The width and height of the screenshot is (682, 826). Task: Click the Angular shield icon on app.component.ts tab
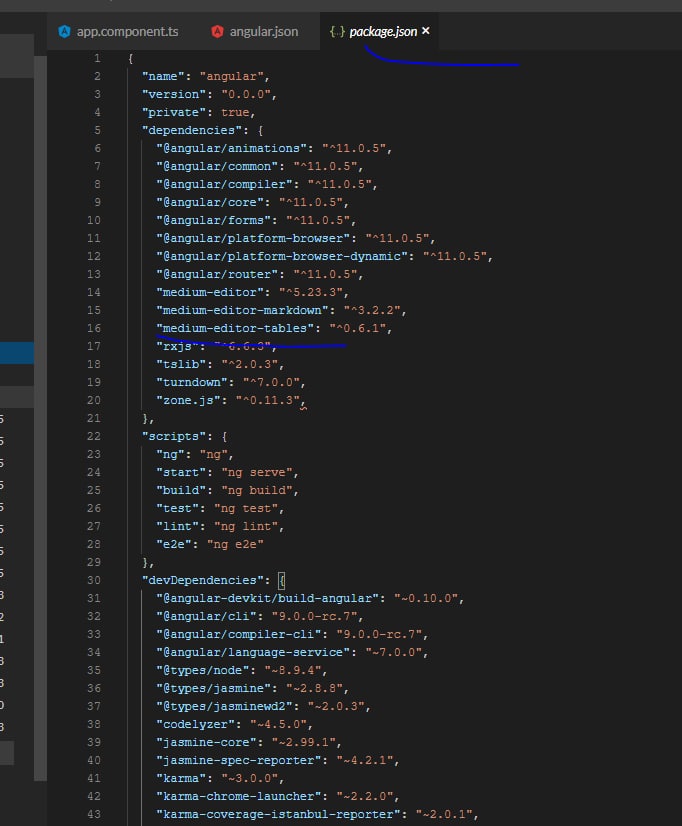64,32
